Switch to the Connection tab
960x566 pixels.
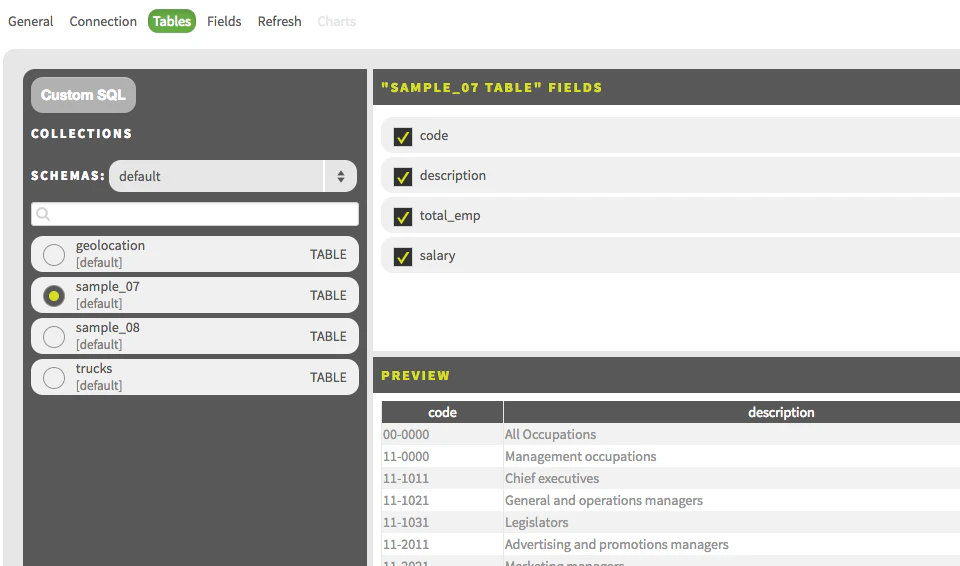[x=103, y=21]
